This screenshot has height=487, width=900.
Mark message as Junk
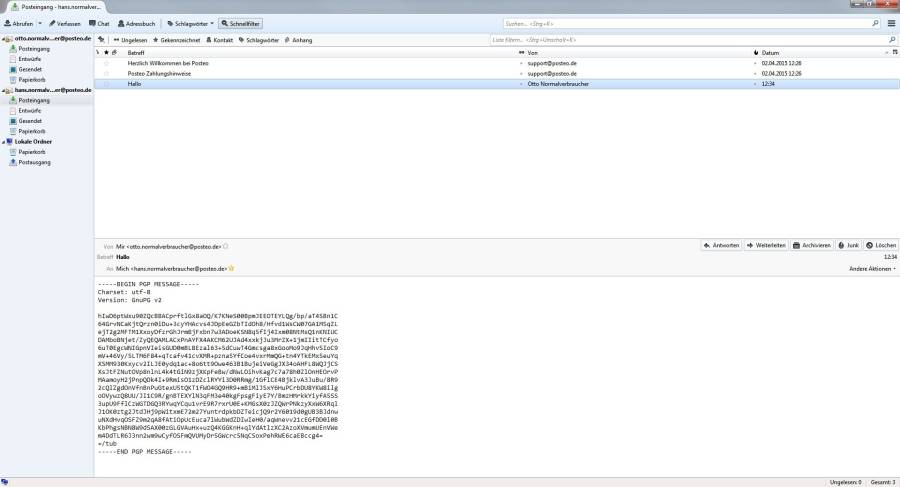pos(849,245)
